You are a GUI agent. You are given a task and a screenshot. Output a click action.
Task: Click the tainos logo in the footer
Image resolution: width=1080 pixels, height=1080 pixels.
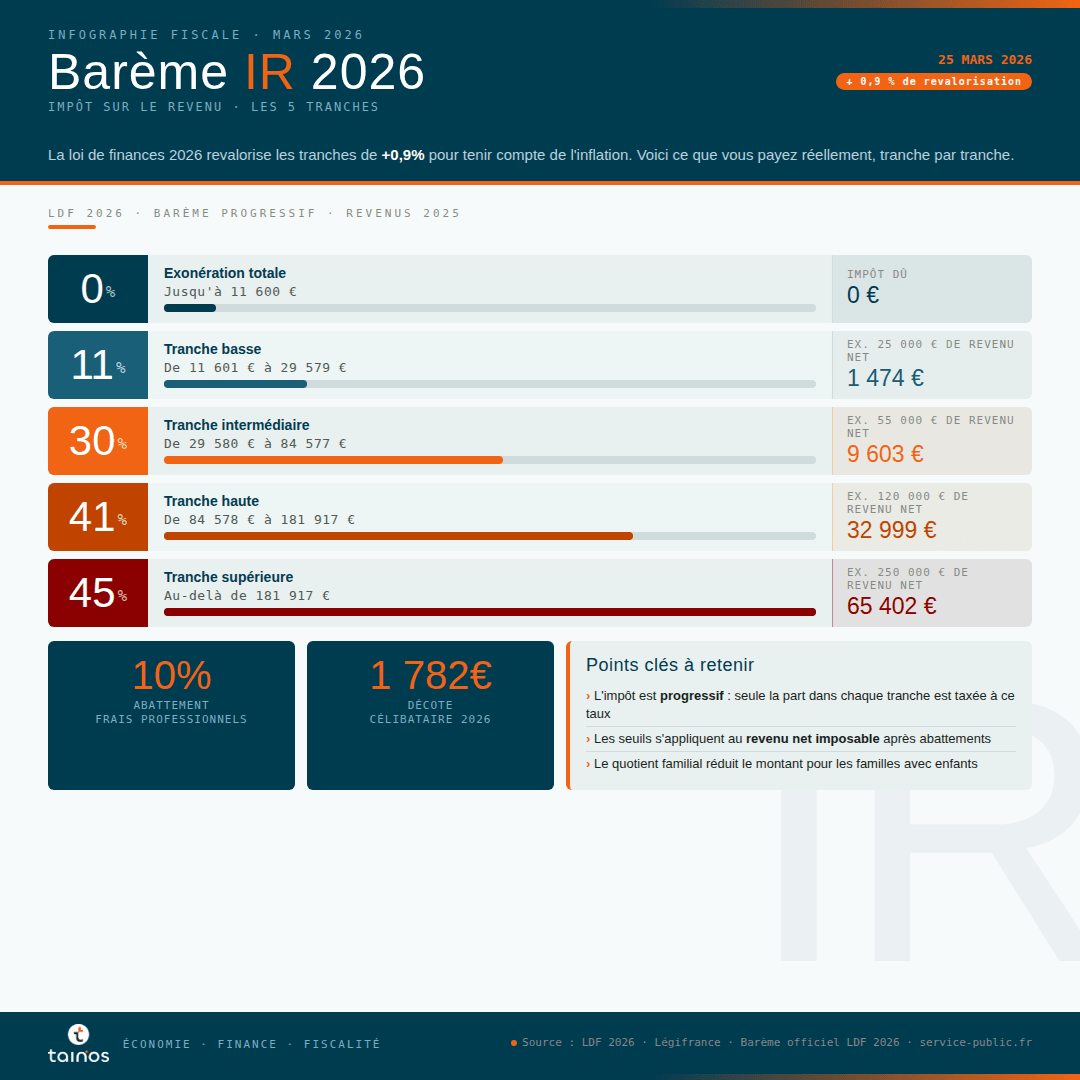tap(79, 1043)
